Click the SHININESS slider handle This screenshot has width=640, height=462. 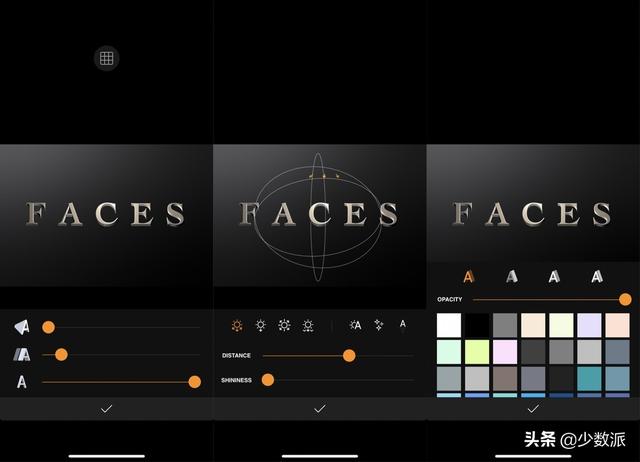click(268, 380)
